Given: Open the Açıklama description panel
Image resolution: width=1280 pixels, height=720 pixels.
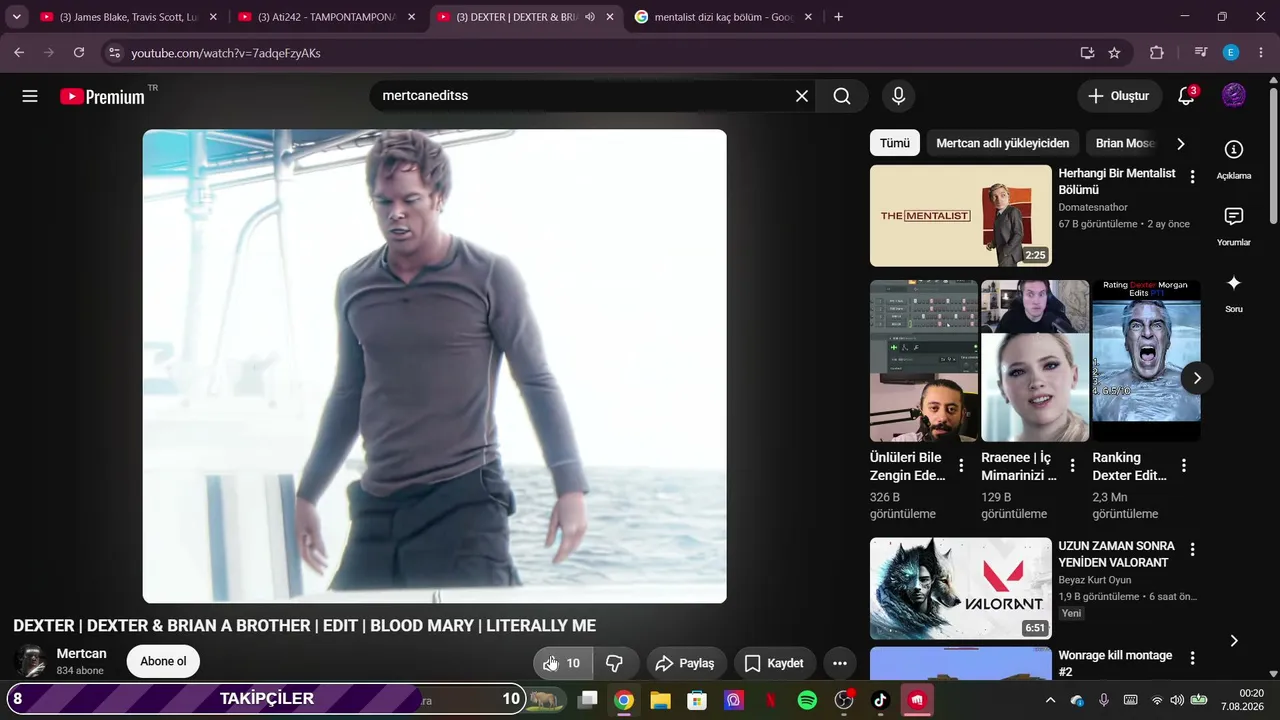Looking at the screenshot, I should (x=1234, y=159).
